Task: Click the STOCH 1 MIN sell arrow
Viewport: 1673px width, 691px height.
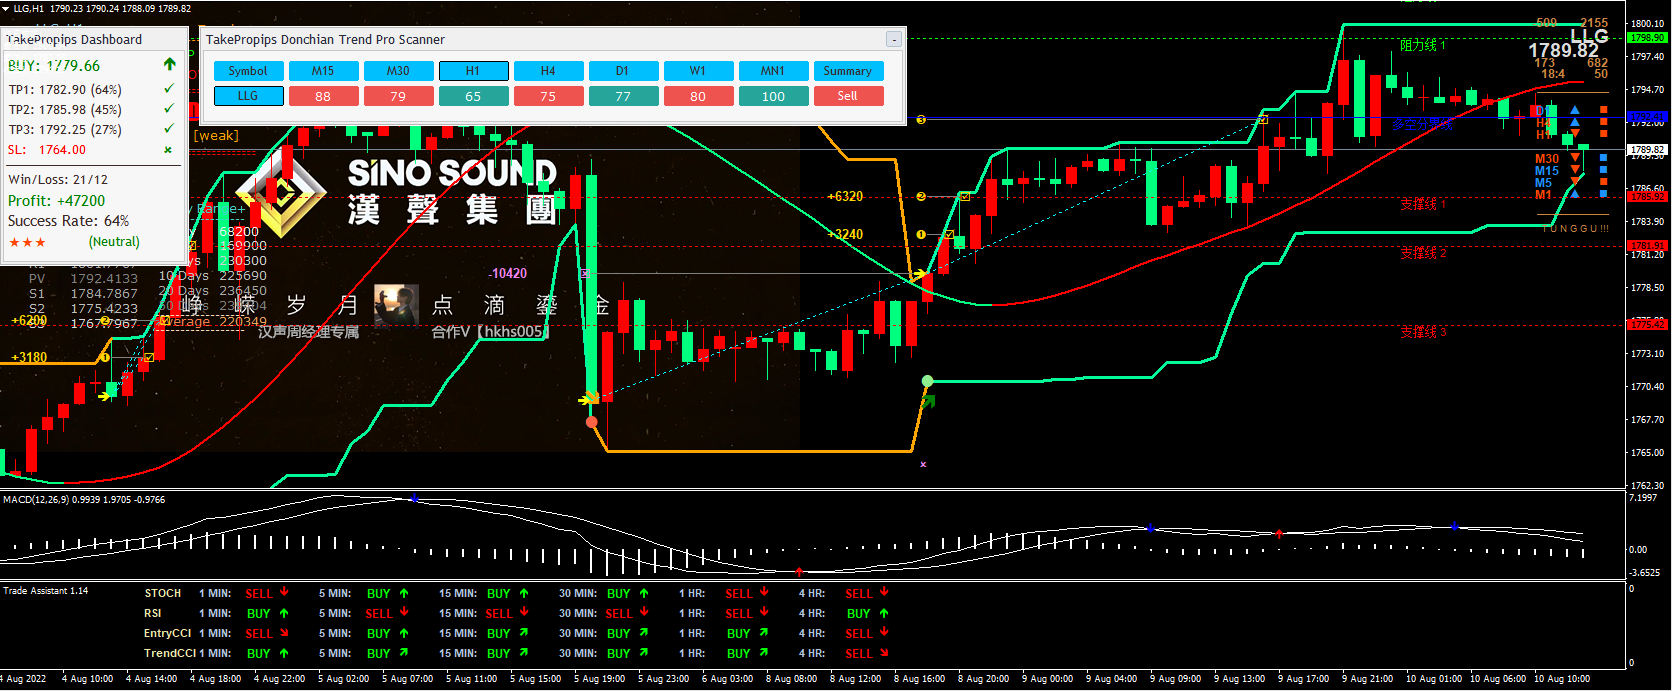Action: pos(284,592)
